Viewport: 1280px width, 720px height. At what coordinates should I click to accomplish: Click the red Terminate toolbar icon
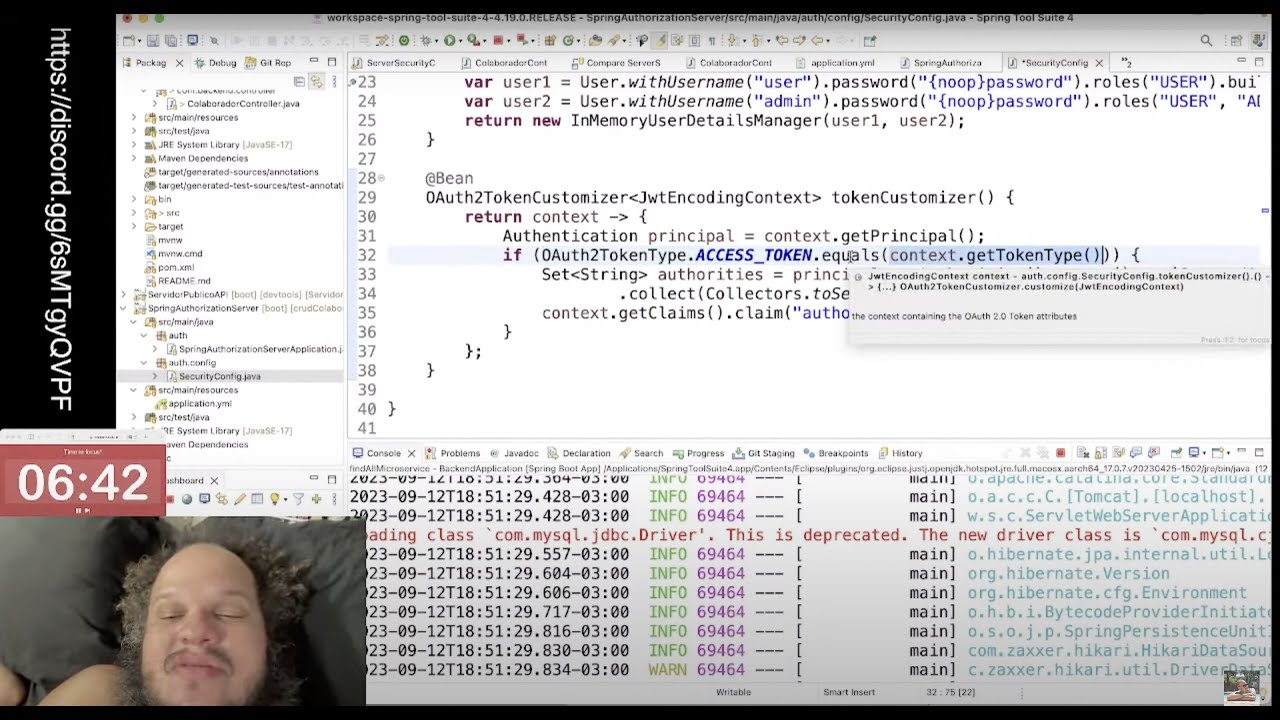pyautogui.click(x=498, y=40)
